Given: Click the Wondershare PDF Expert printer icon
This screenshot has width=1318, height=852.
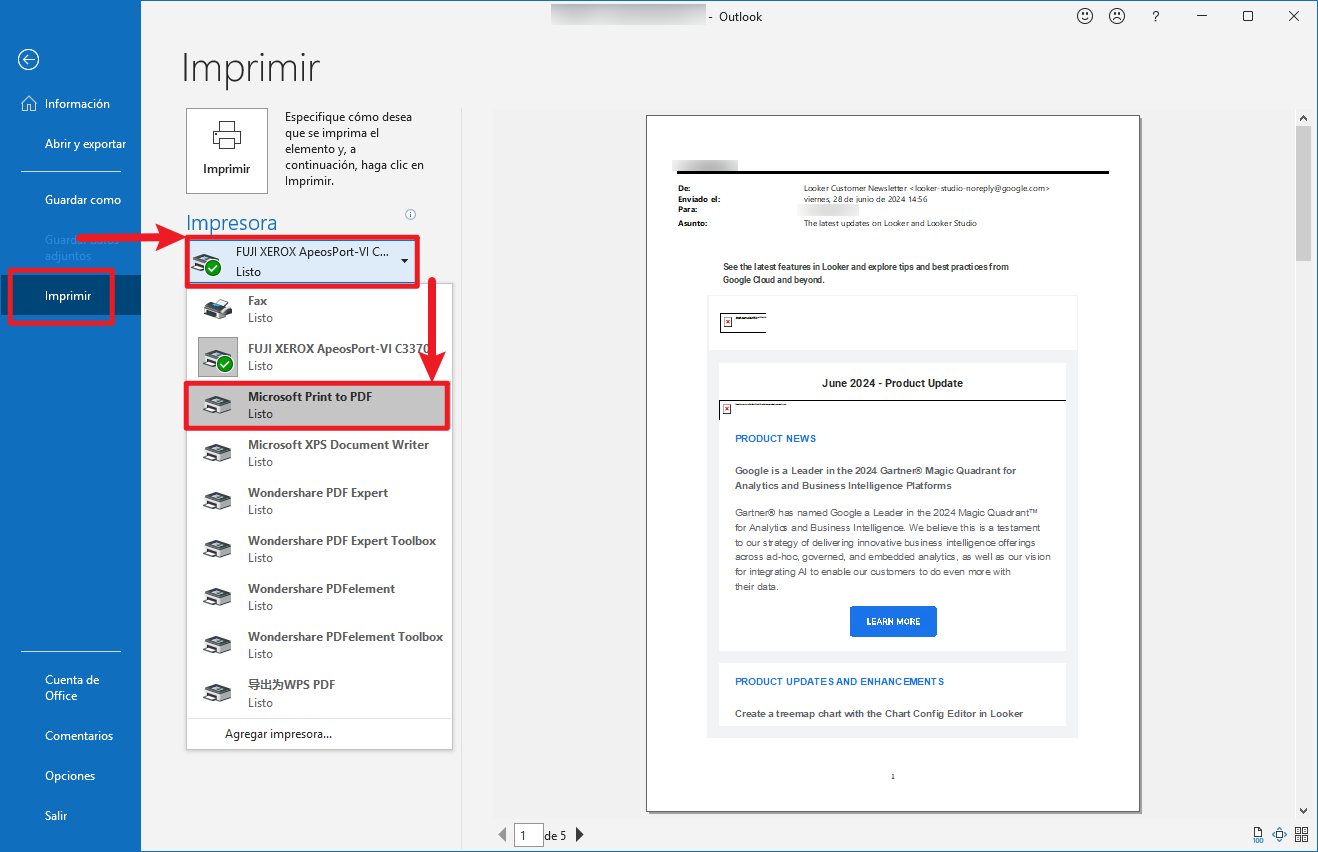Looking at the screenshot, I should pyautogui.click(x=217, y=501).
